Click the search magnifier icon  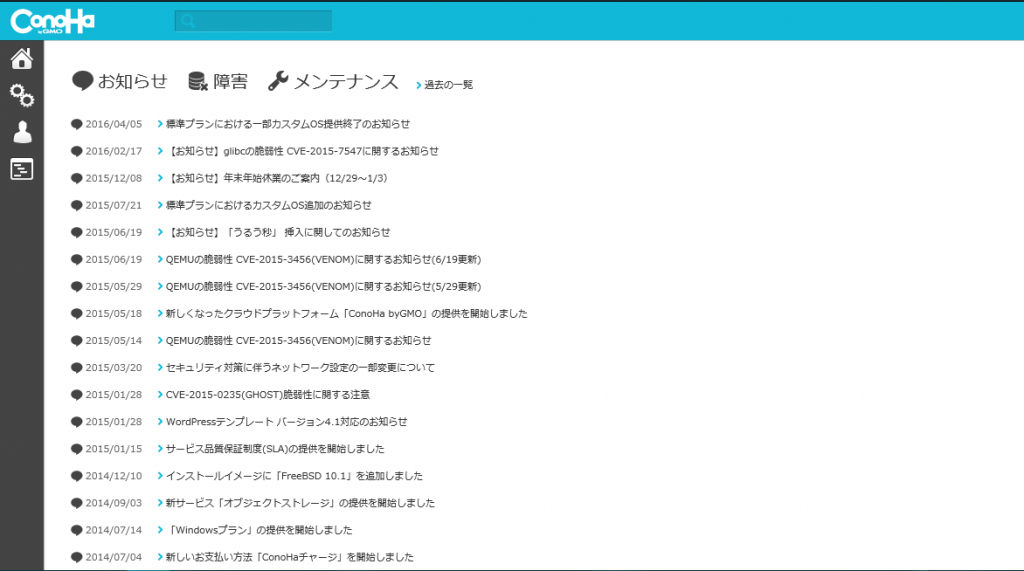(188, 22)
